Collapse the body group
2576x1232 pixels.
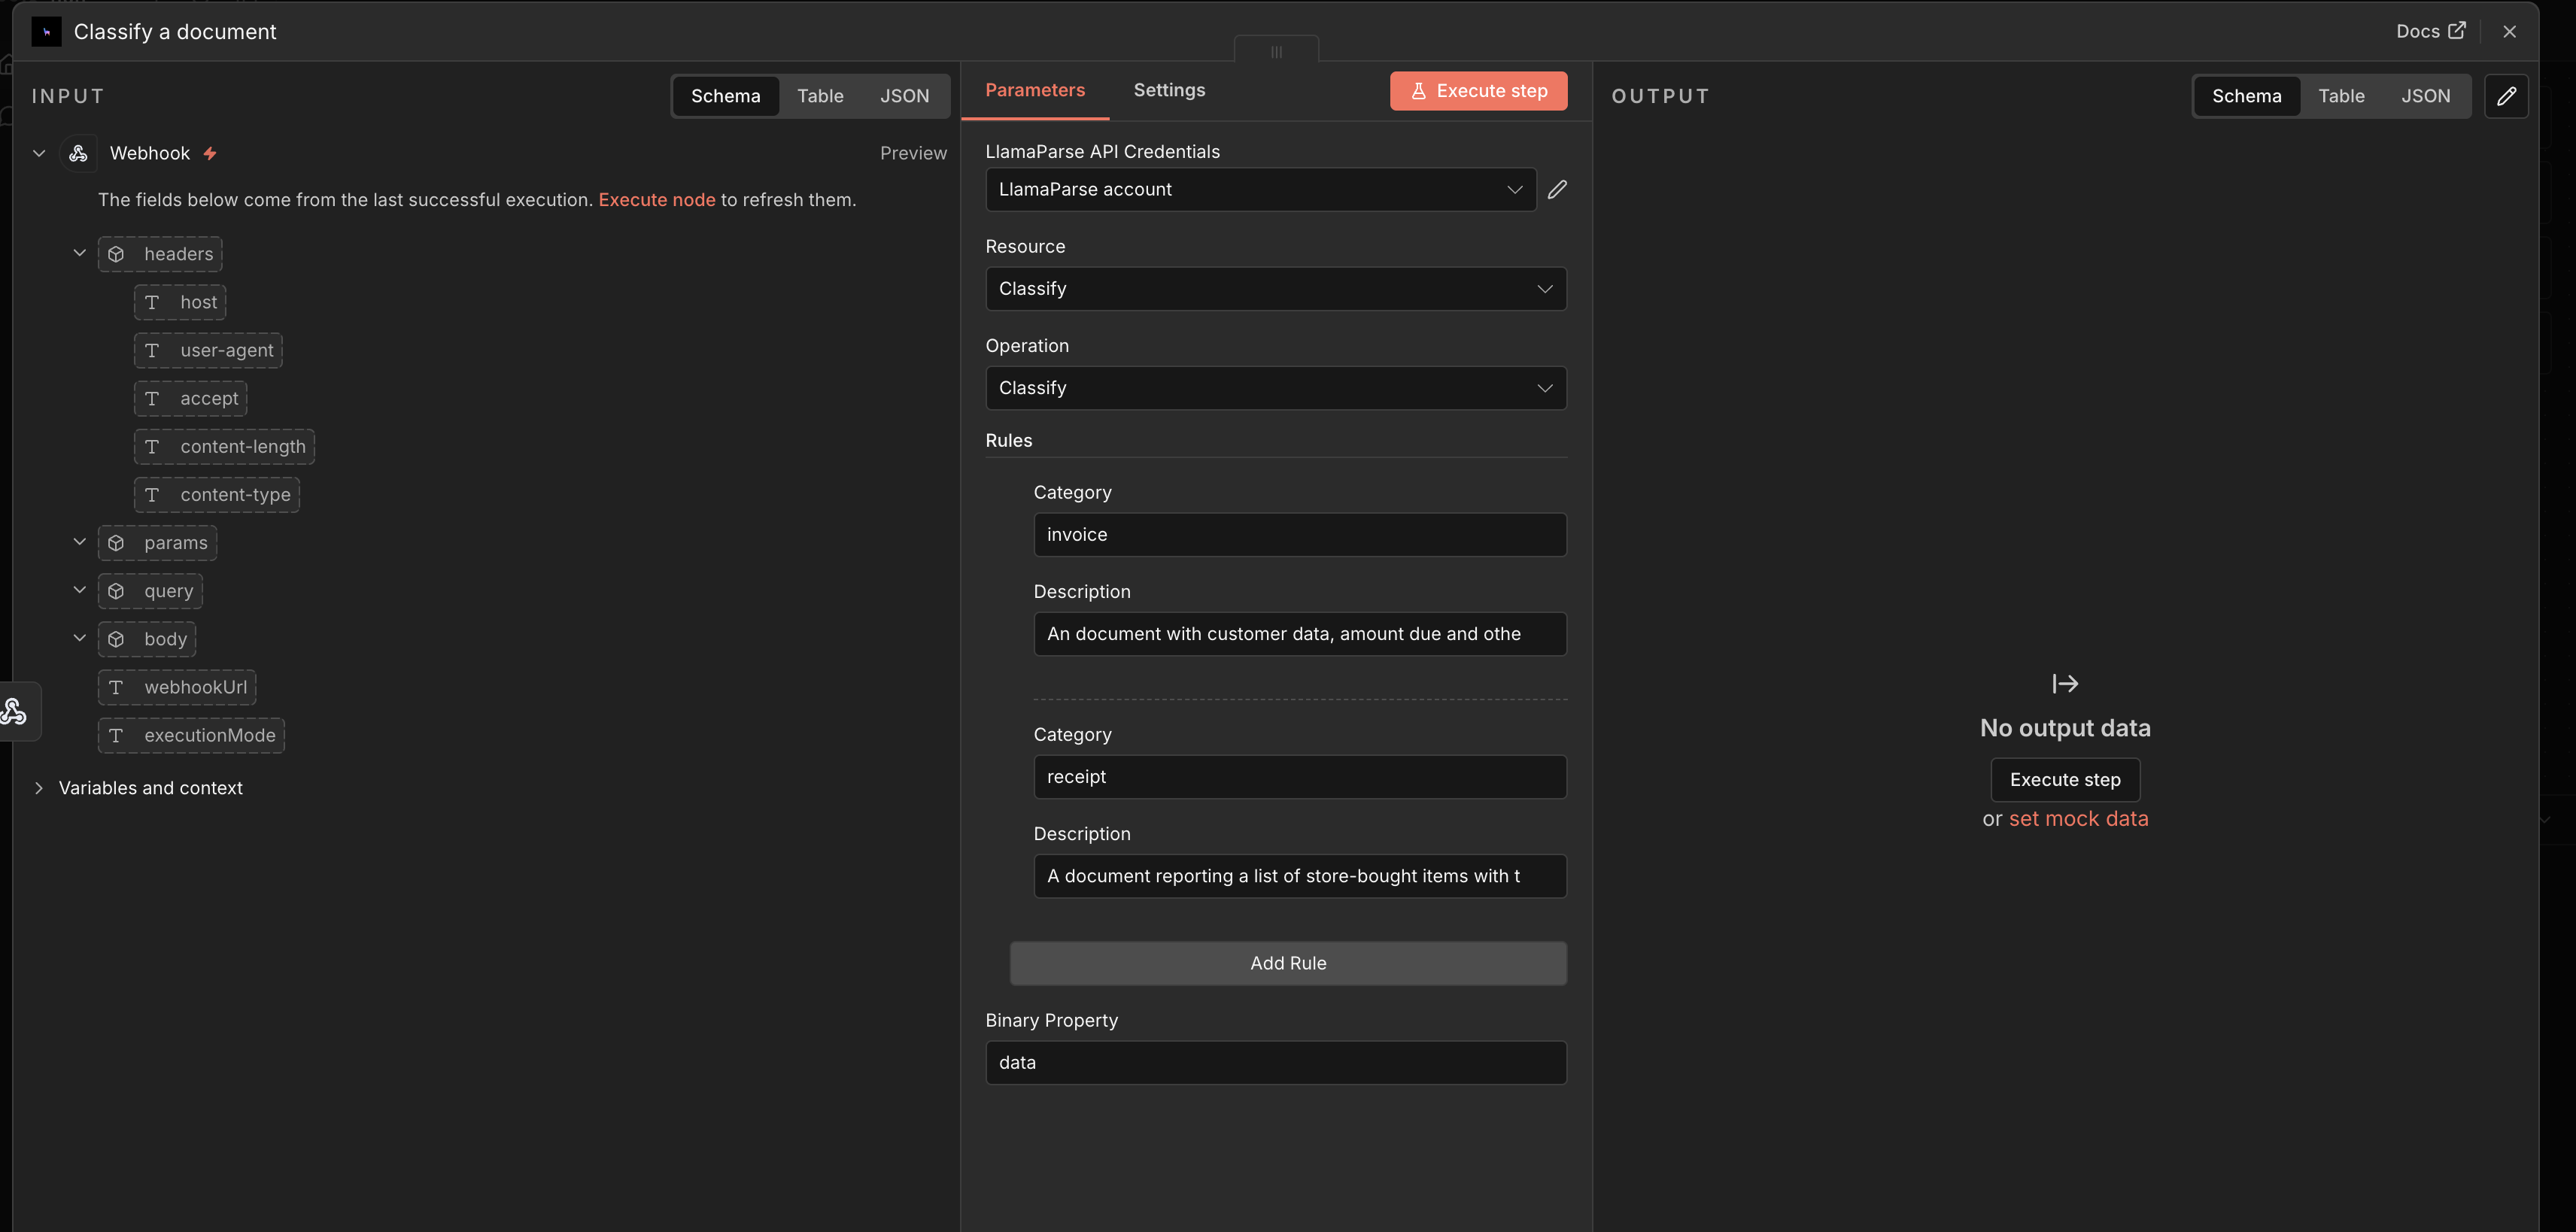coord(80,638)
